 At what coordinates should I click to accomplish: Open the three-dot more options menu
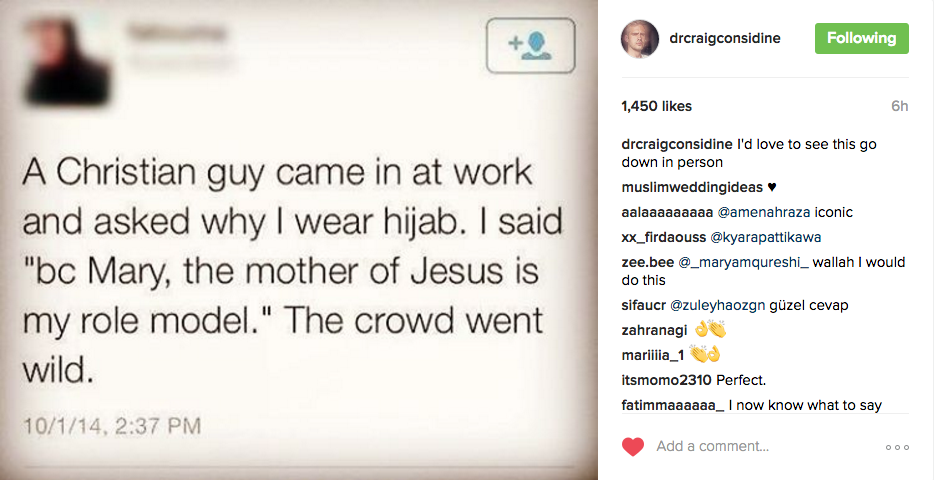point(897,447)
